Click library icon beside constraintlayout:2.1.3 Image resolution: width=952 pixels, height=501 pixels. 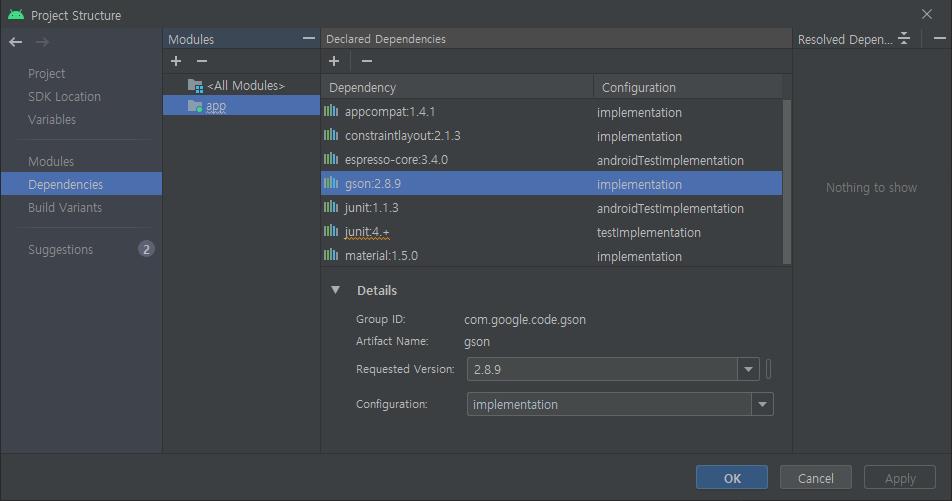click(x=331, y=135)
